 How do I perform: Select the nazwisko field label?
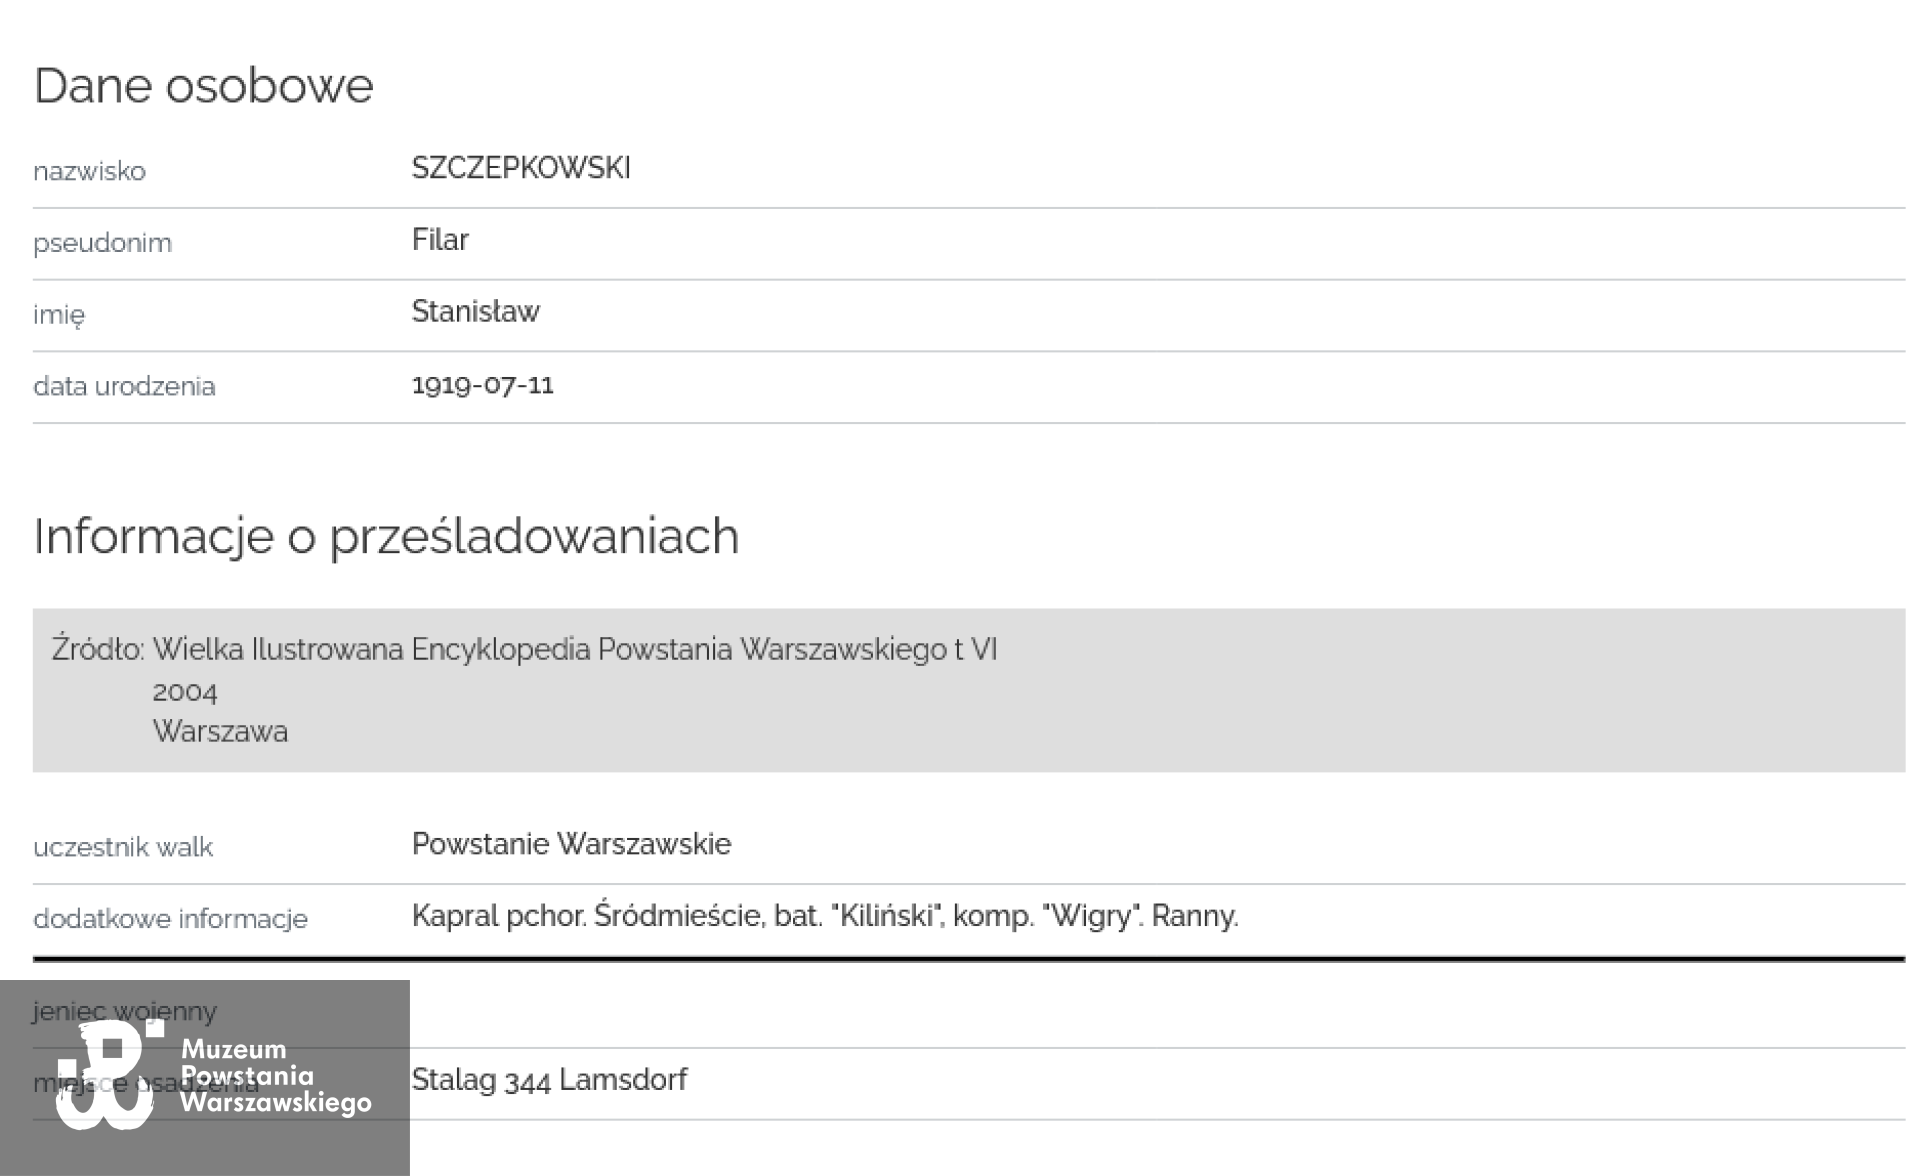(x=89, y=171)
